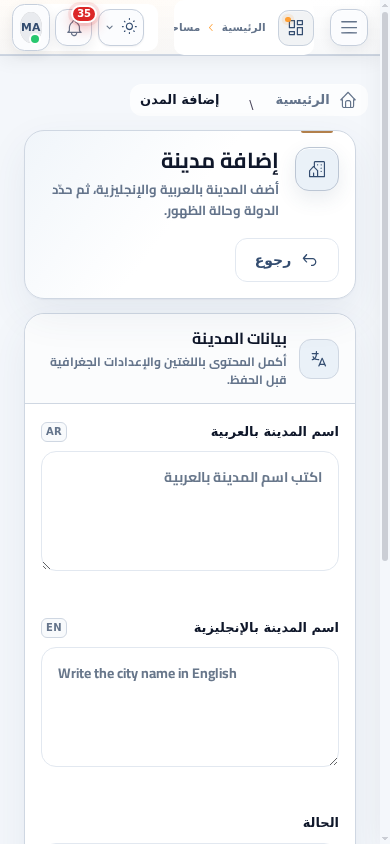Viewport: 390px width, 844px height.
Task: Click the الرئيسية top navigation breadcrumb
Action: [x=244, y=27]
